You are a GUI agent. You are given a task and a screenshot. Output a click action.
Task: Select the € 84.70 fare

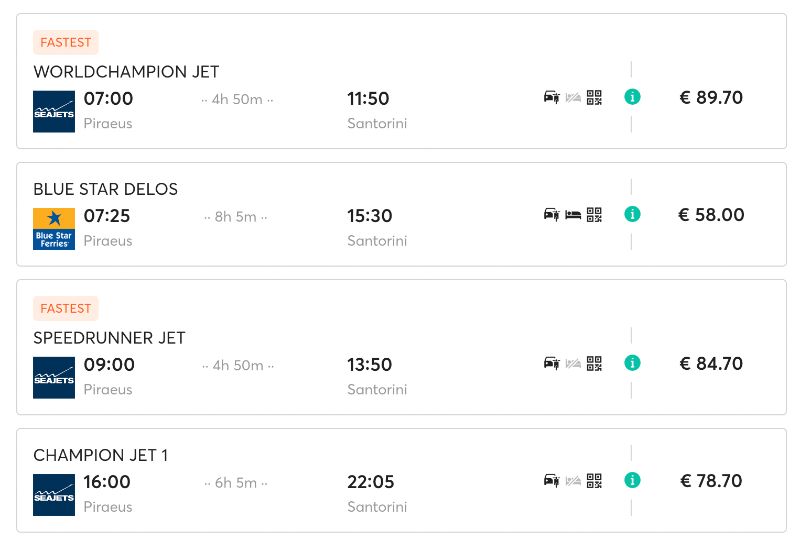(x=711, y=364)
